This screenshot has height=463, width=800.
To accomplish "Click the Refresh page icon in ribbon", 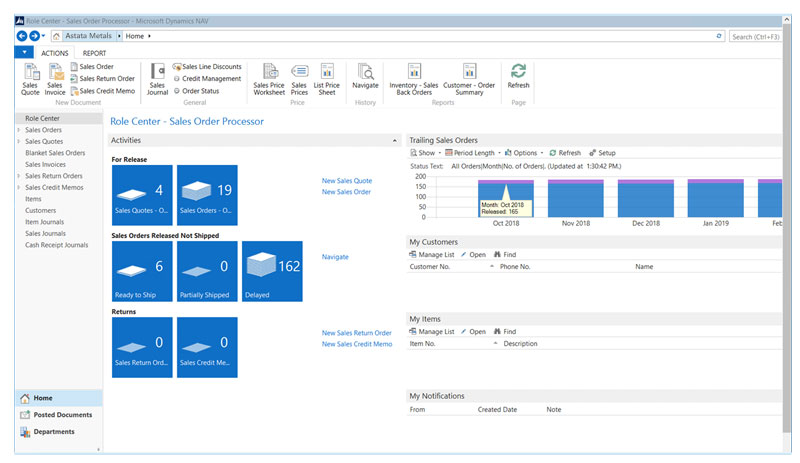I will [x=518, y=76].
